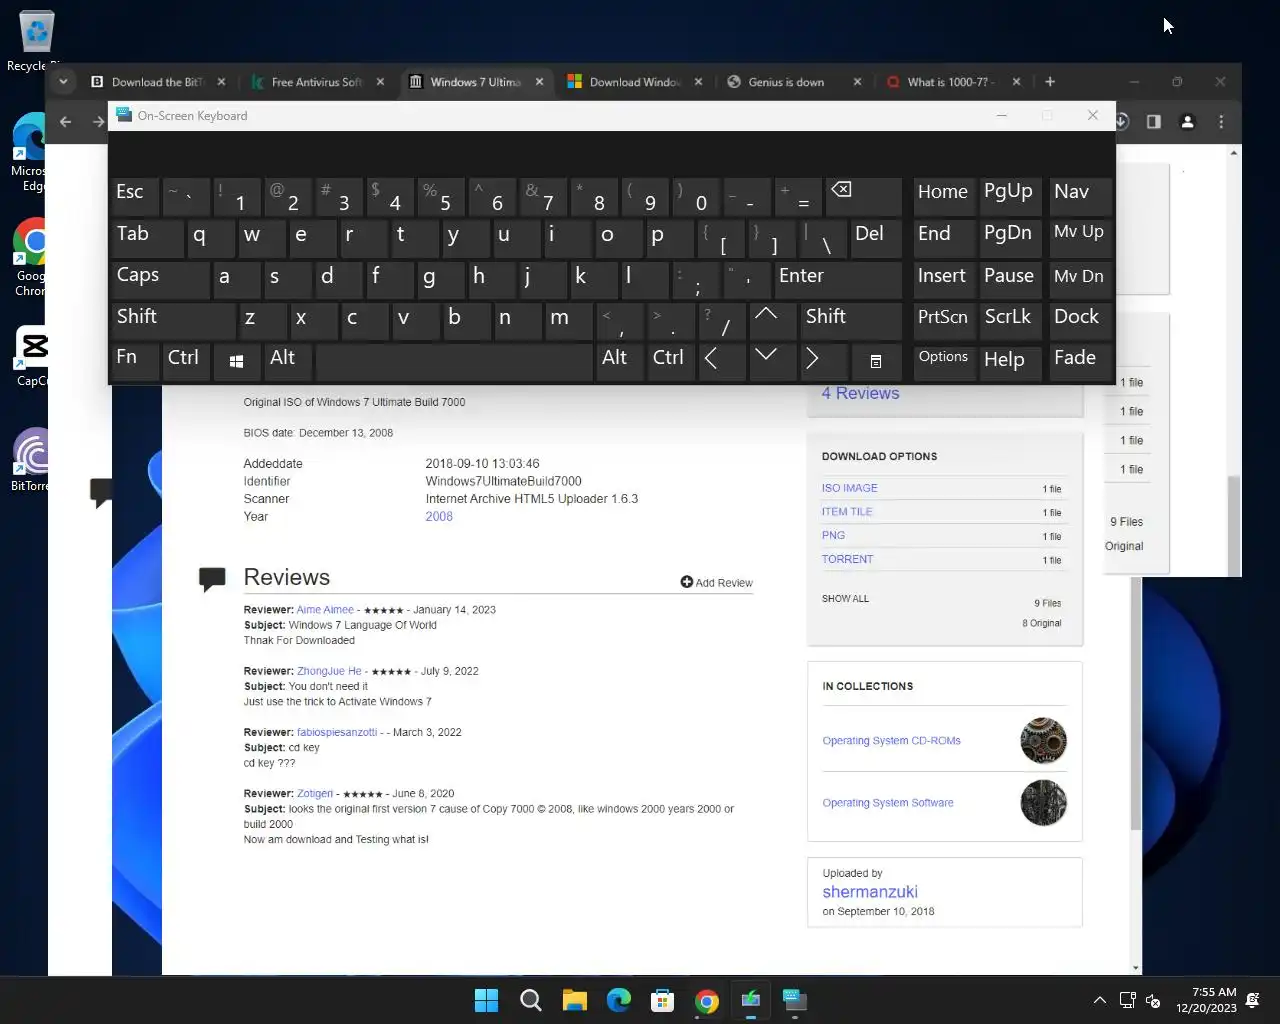
Task: Open a new Chrome tab
Action: [x=1050, y=82]
